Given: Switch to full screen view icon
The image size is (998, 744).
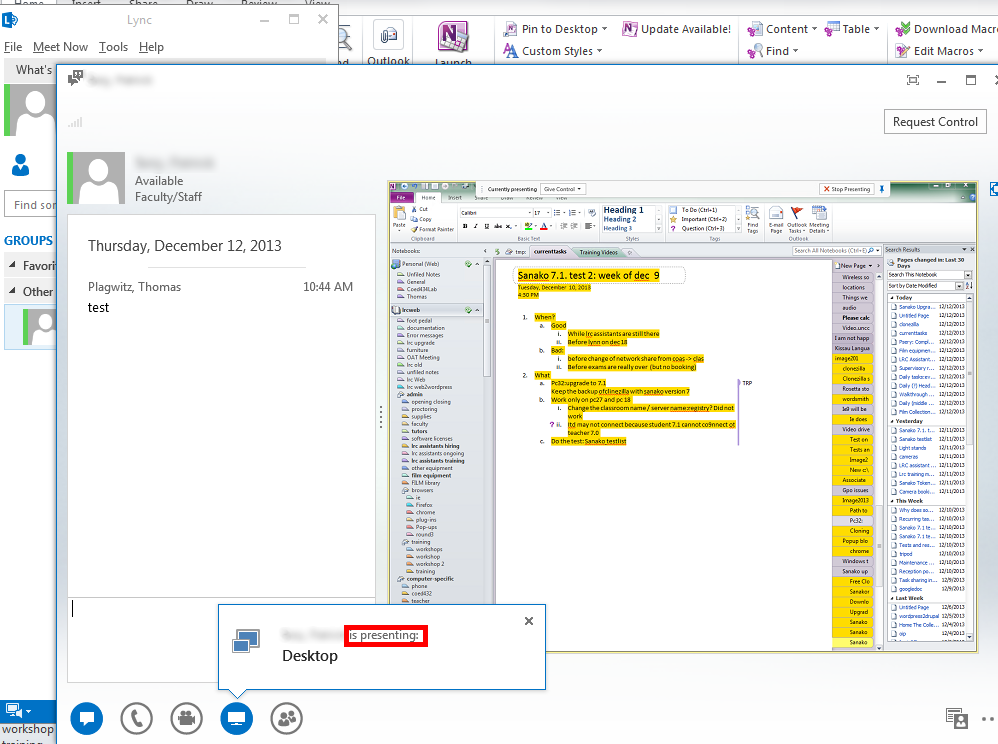Looking at the screenshot, I should coord(912,80).
